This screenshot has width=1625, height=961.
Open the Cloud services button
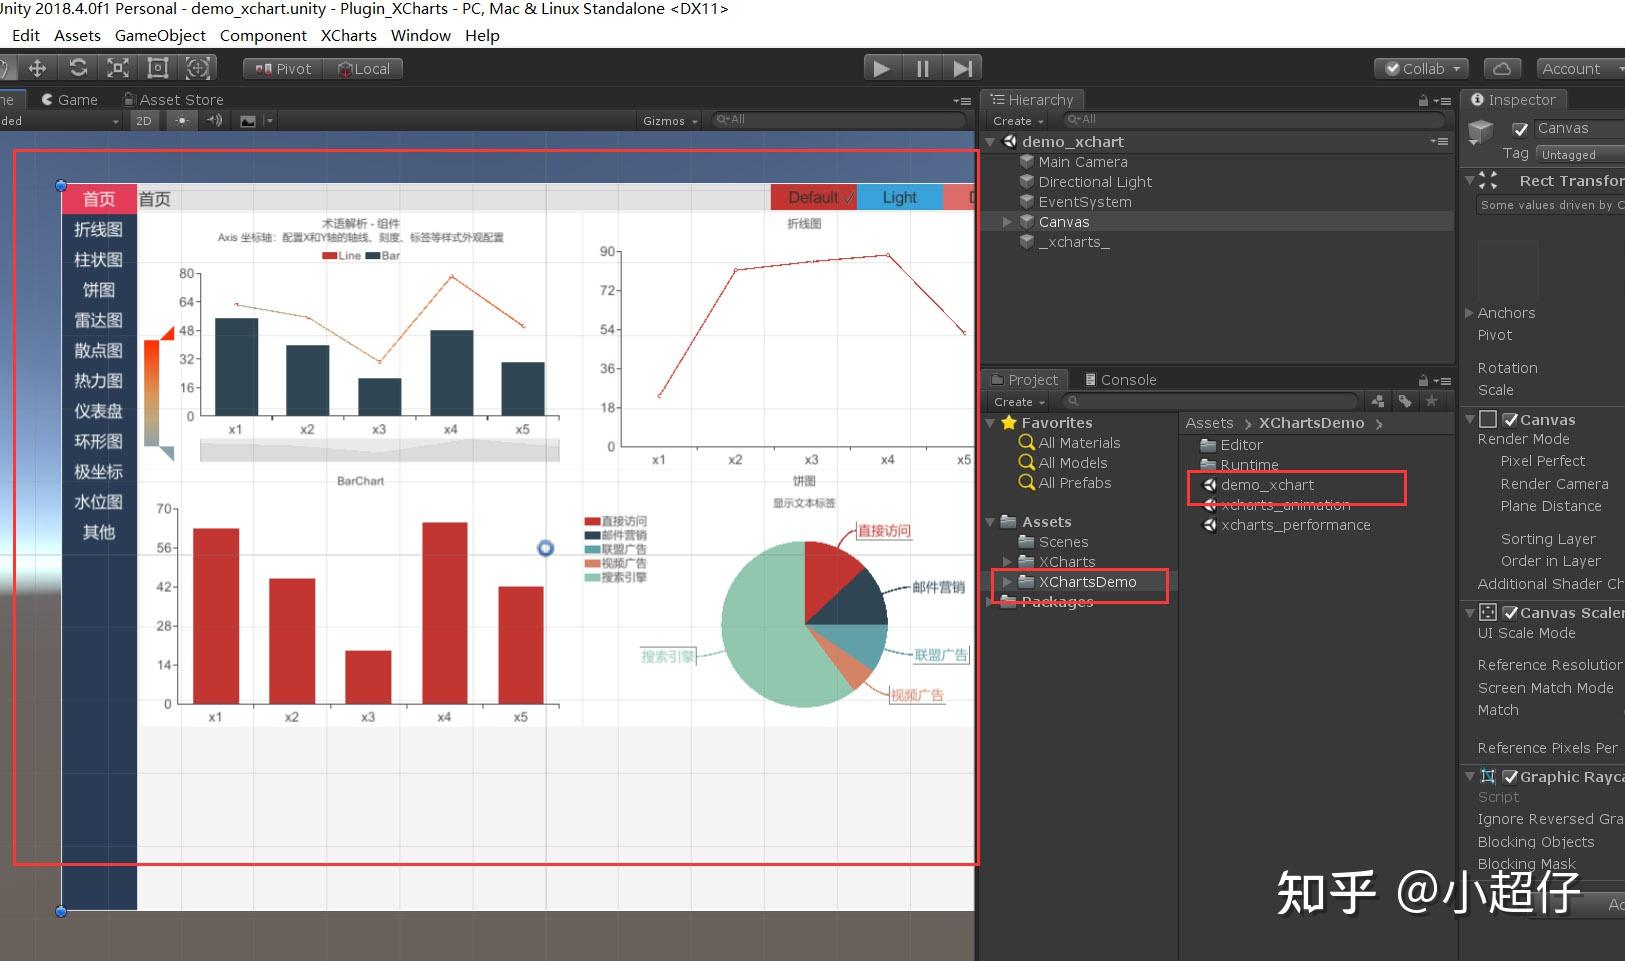(x=1502, y=68)
